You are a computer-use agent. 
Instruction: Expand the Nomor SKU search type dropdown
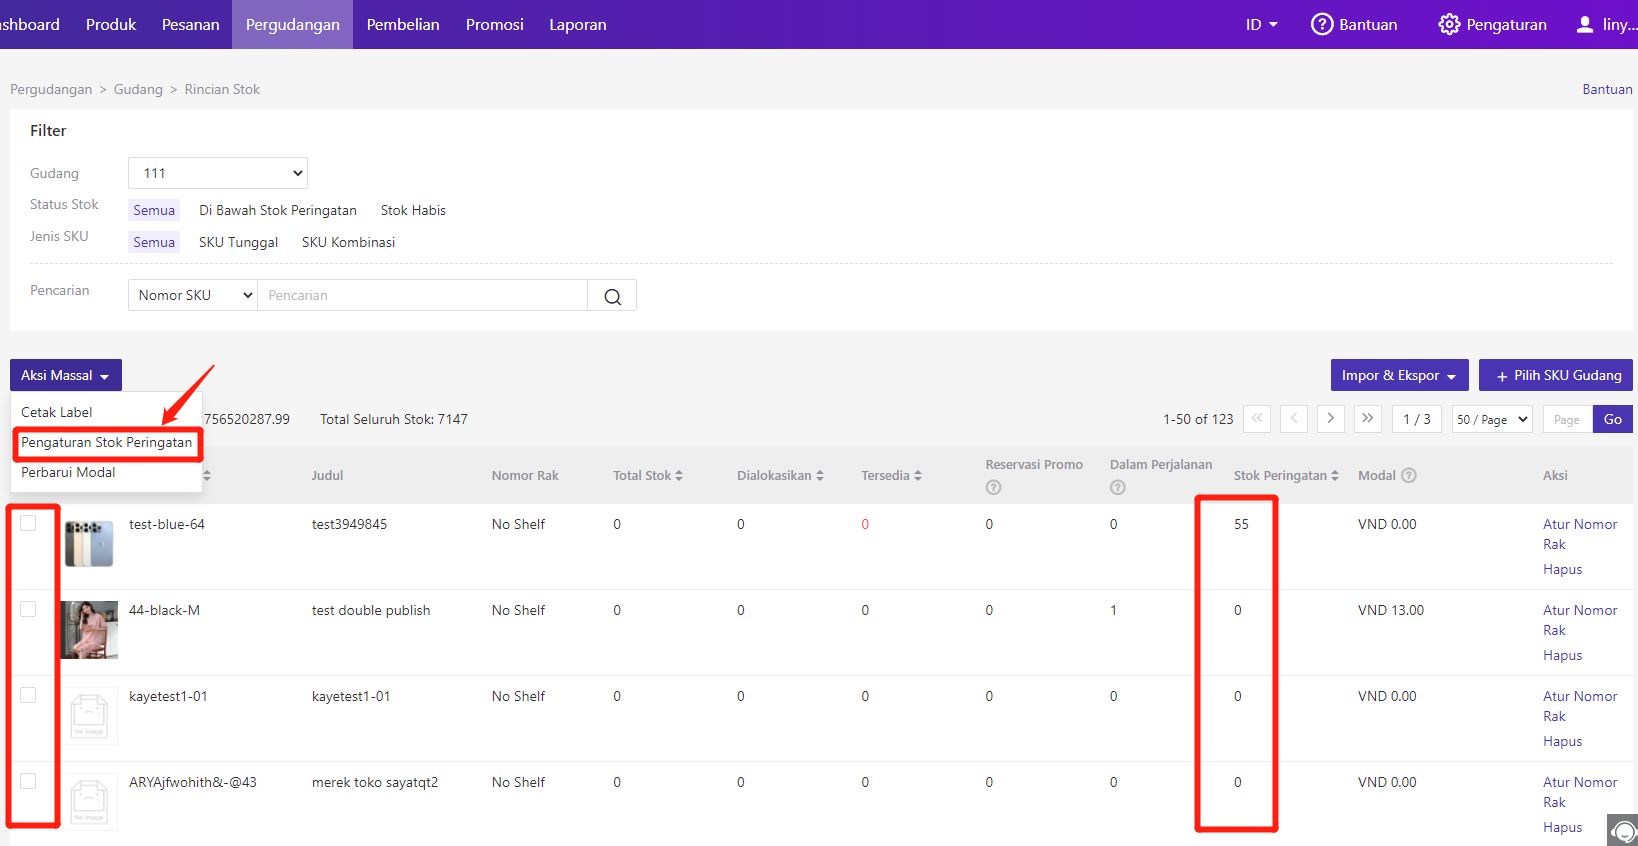point(193,295)
